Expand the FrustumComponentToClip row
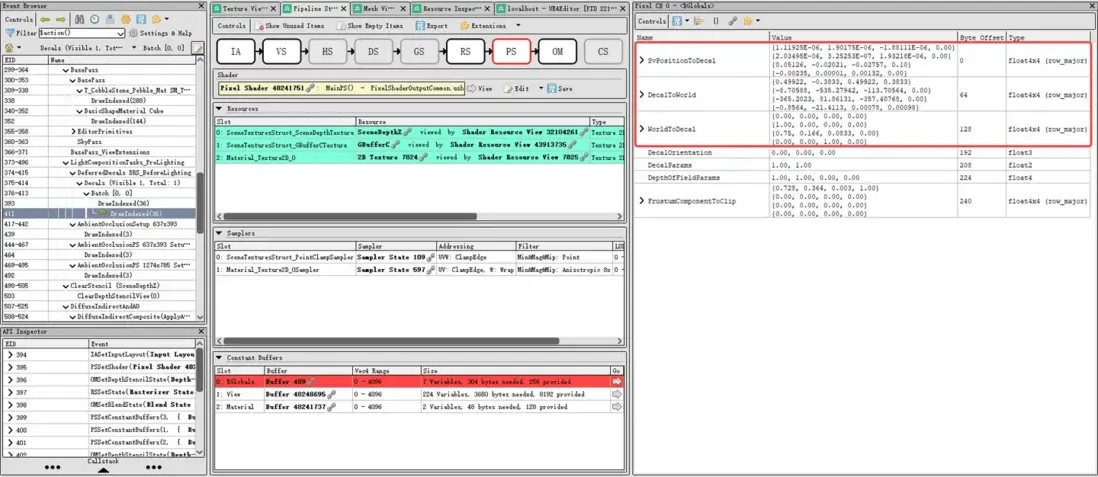Viewport: 1098px width, 477px height. [642, 201]
